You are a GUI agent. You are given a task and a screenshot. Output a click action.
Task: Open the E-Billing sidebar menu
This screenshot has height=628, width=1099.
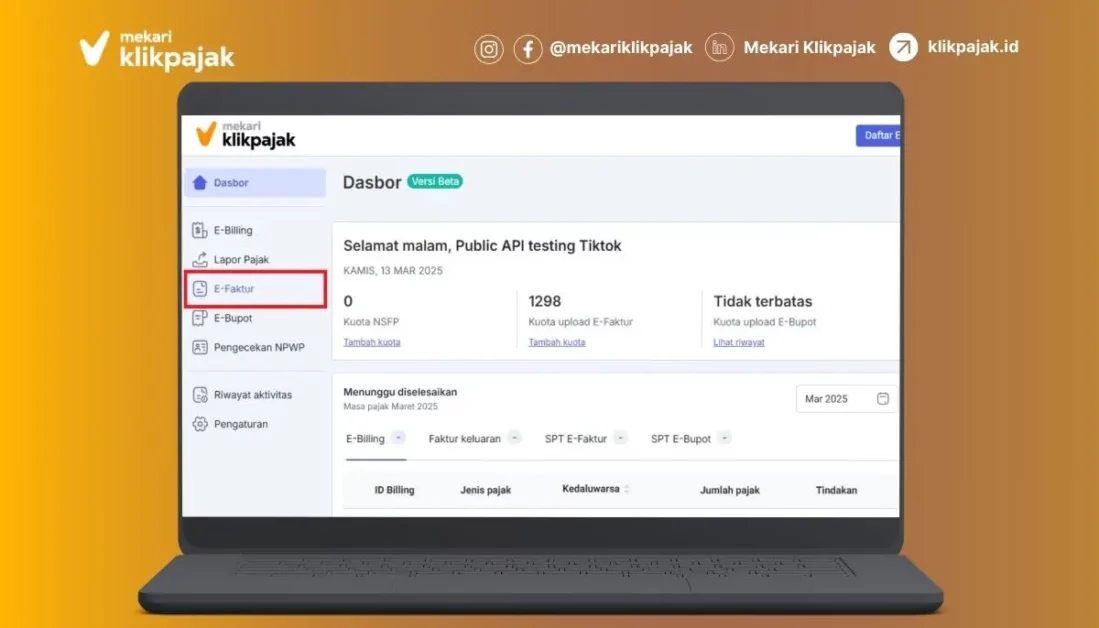click(x=255, y=230)
